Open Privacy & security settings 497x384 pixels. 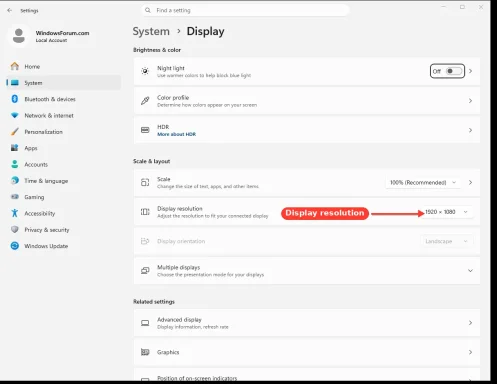[63, 230]
